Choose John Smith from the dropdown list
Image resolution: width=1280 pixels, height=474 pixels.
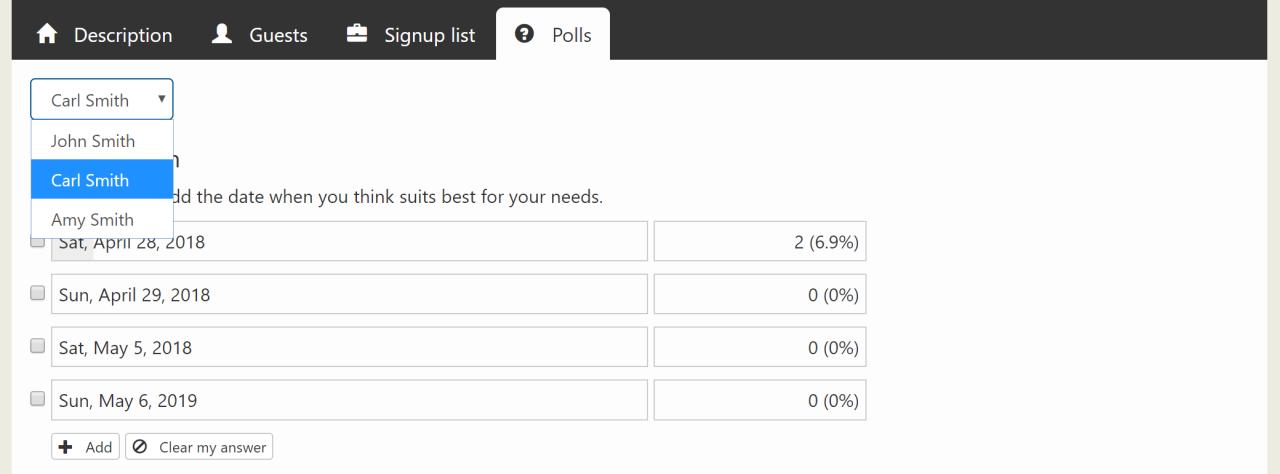click(102, 141)
